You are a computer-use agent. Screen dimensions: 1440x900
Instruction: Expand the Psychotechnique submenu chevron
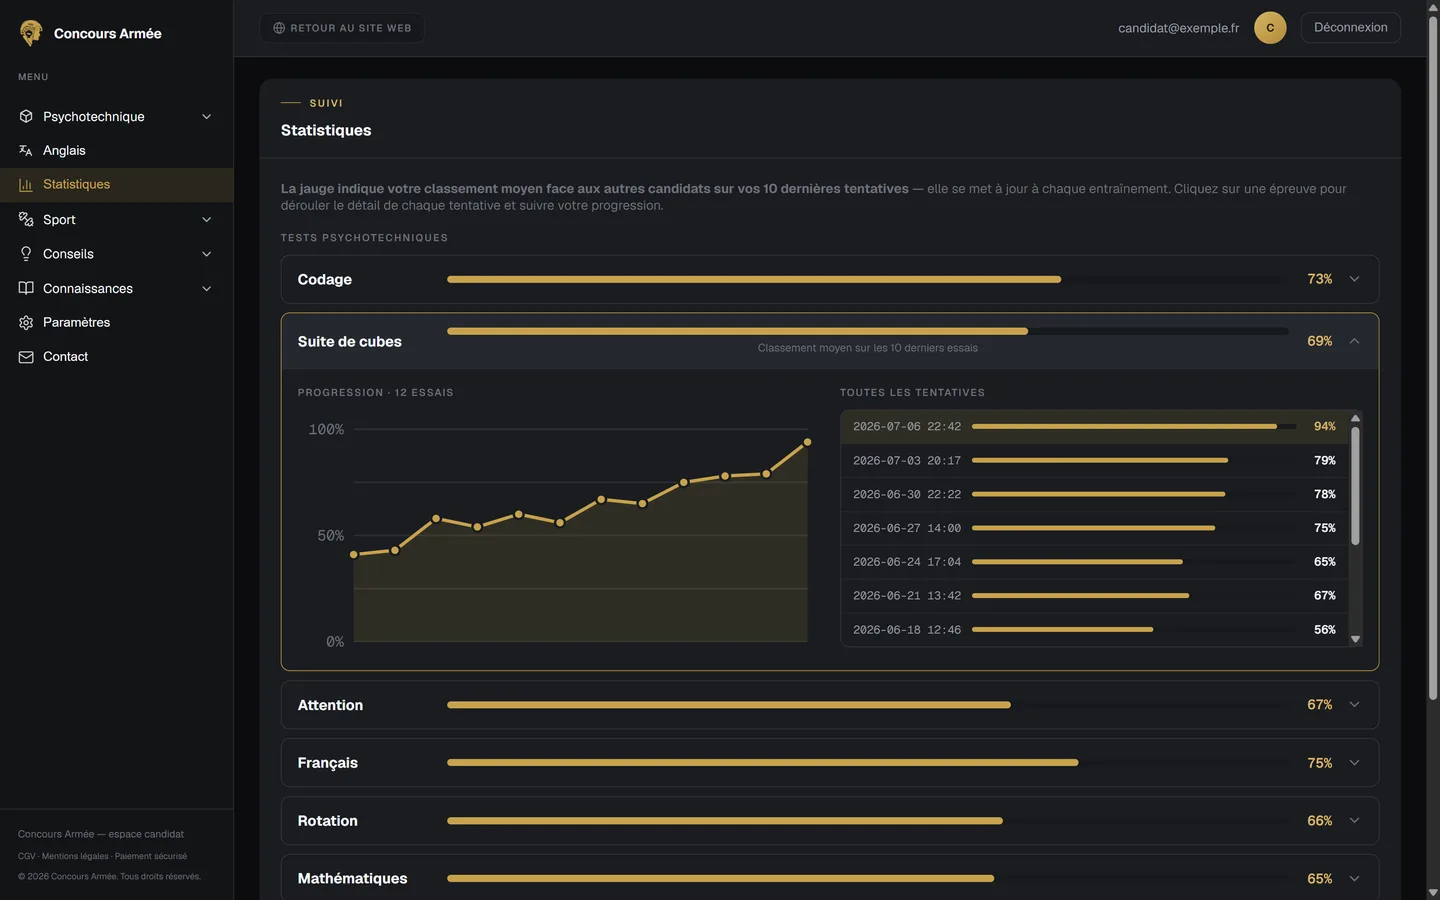207,116
